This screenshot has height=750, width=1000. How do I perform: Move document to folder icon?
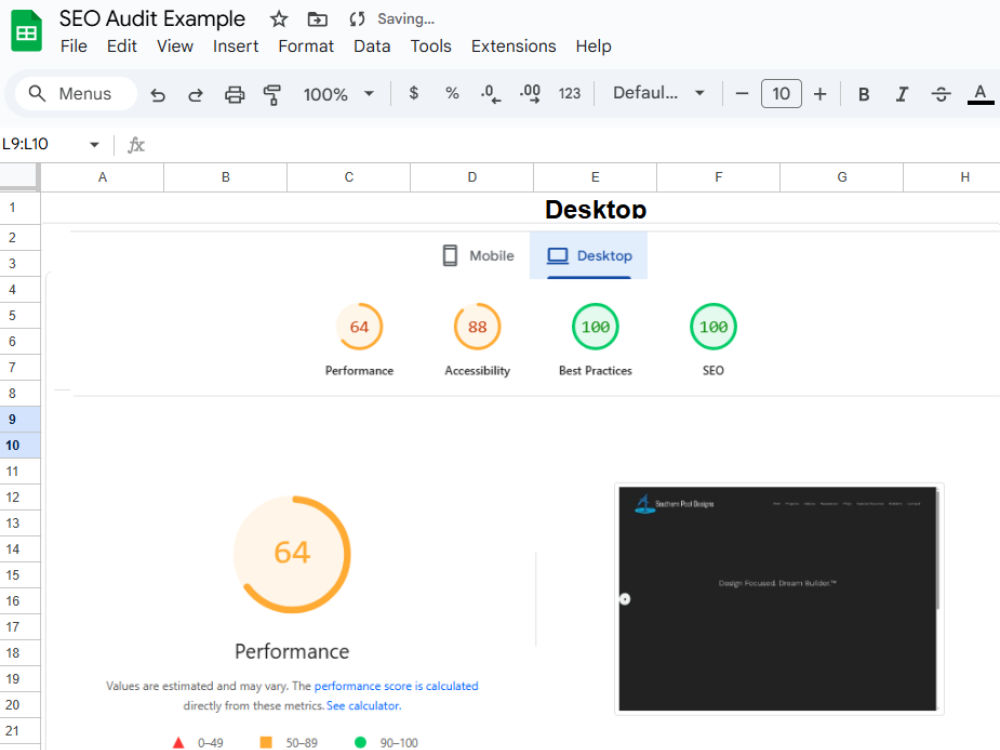317,19
